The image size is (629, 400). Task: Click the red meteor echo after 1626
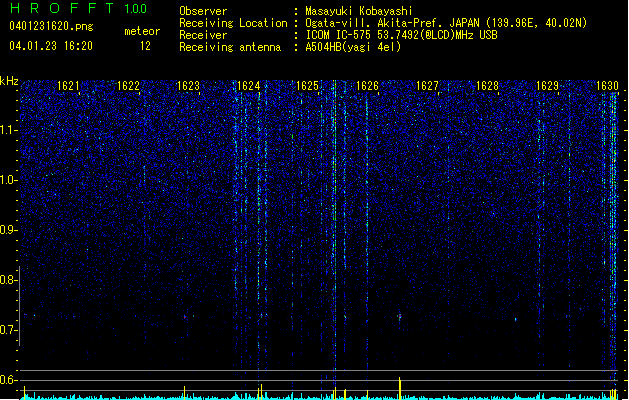(400, 317)
